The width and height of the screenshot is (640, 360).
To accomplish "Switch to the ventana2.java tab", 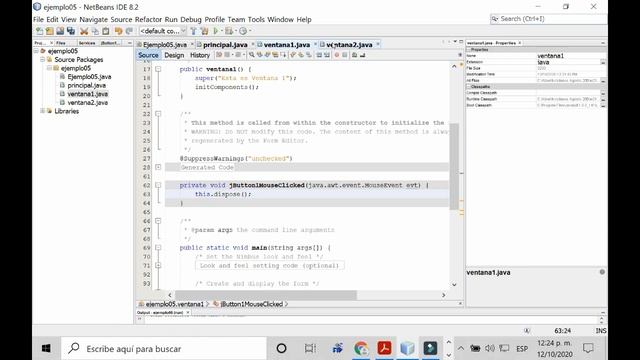I will (349, 44).
